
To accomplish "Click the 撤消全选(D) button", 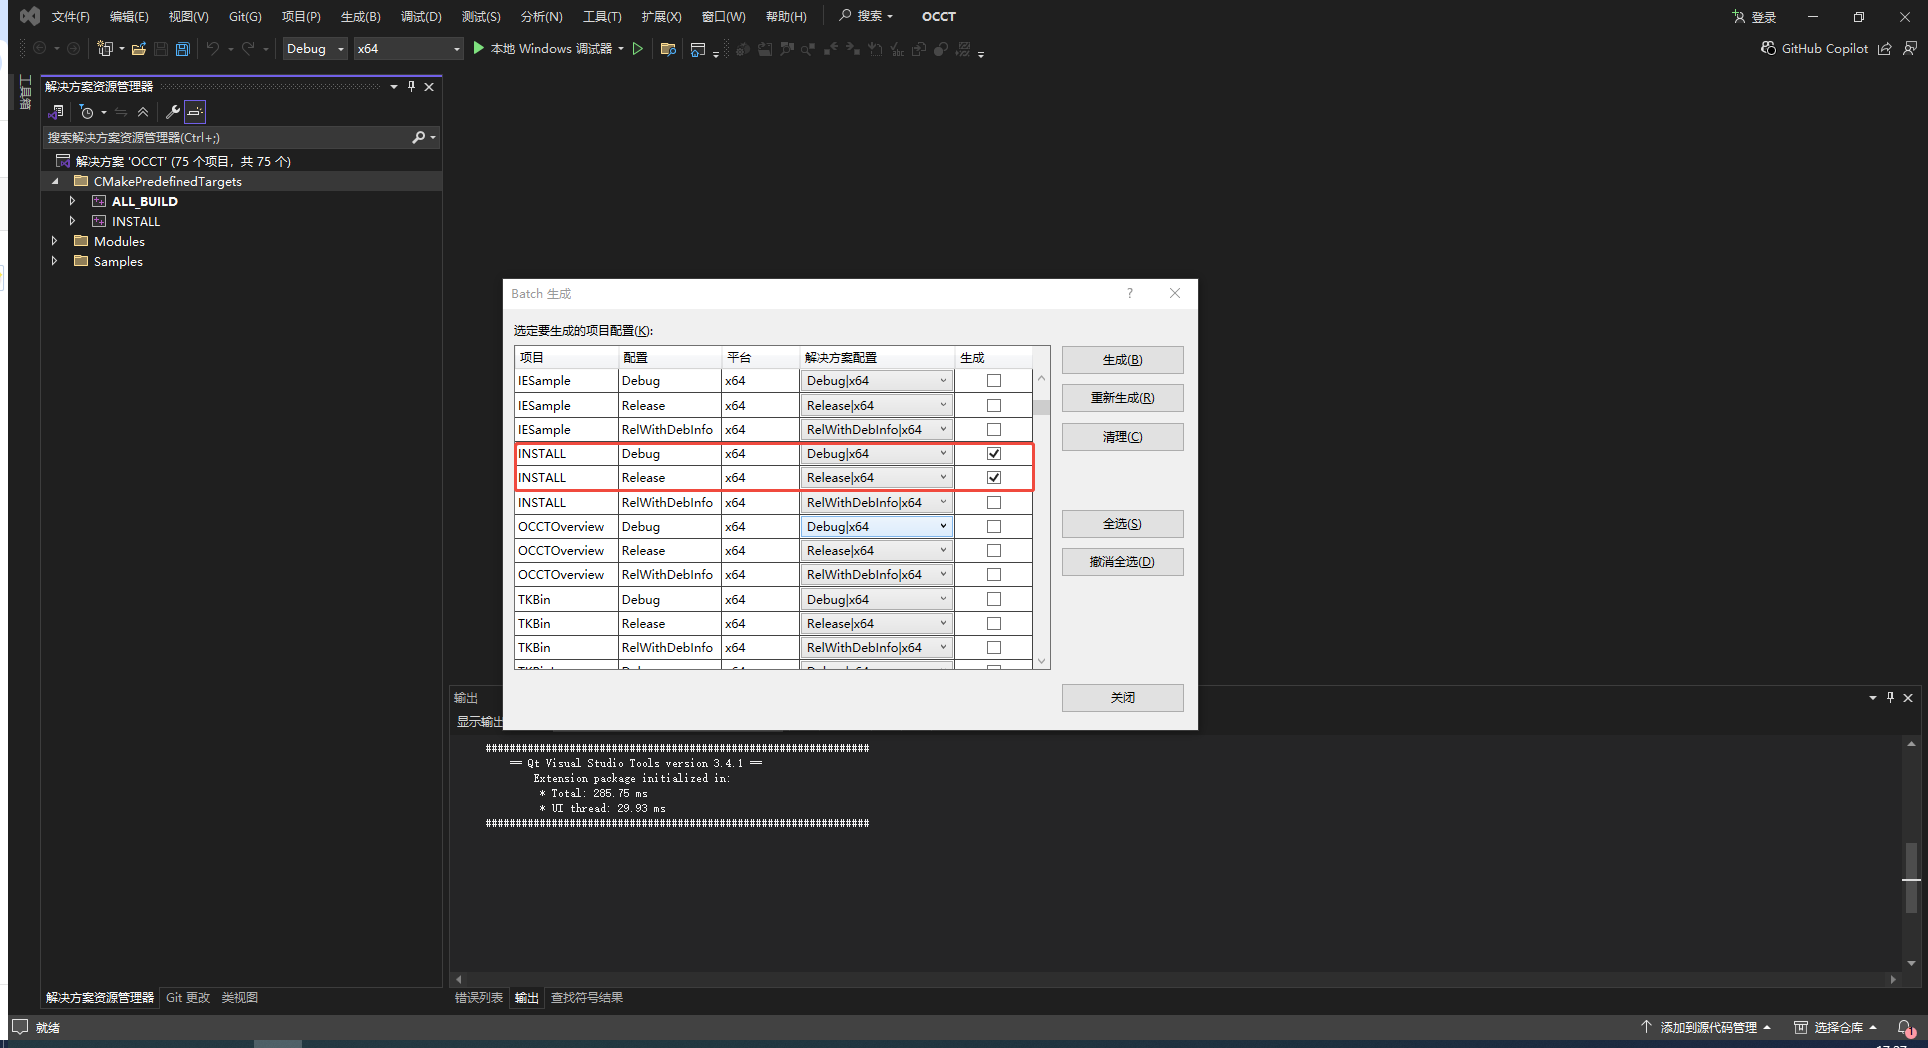I will pos(1122,562).
